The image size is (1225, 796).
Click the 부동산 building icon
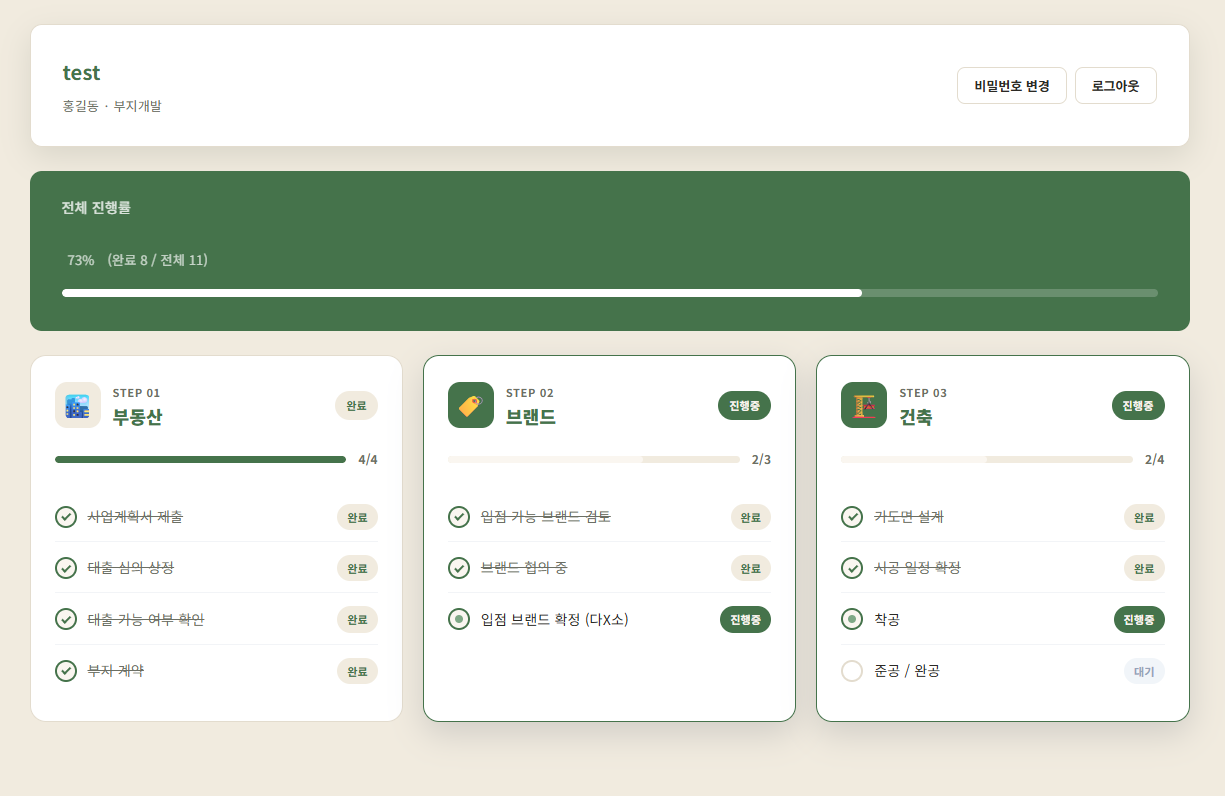[x=78, y=405]
